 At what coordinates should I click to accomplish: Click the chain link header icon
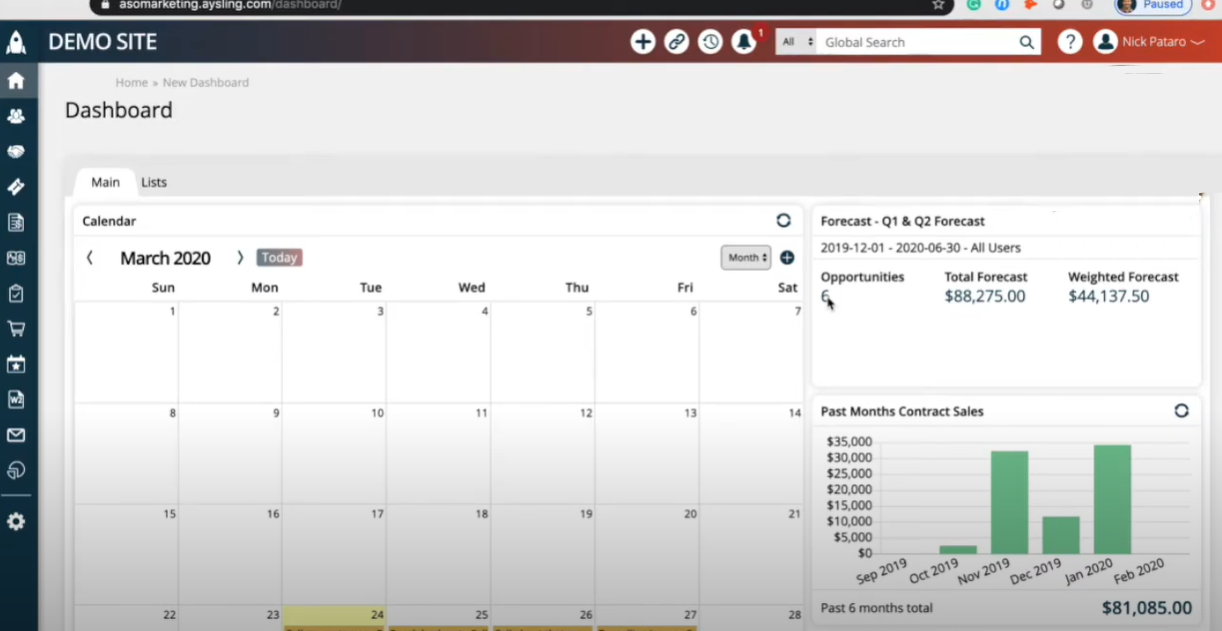pyautogui.click(x=677, y=42)
